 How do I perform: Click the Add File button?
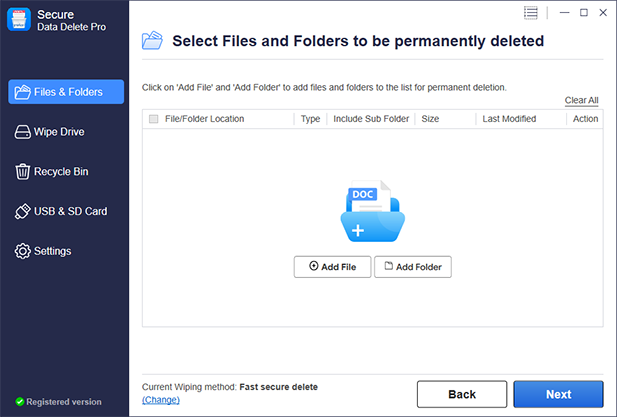point(332,267)
